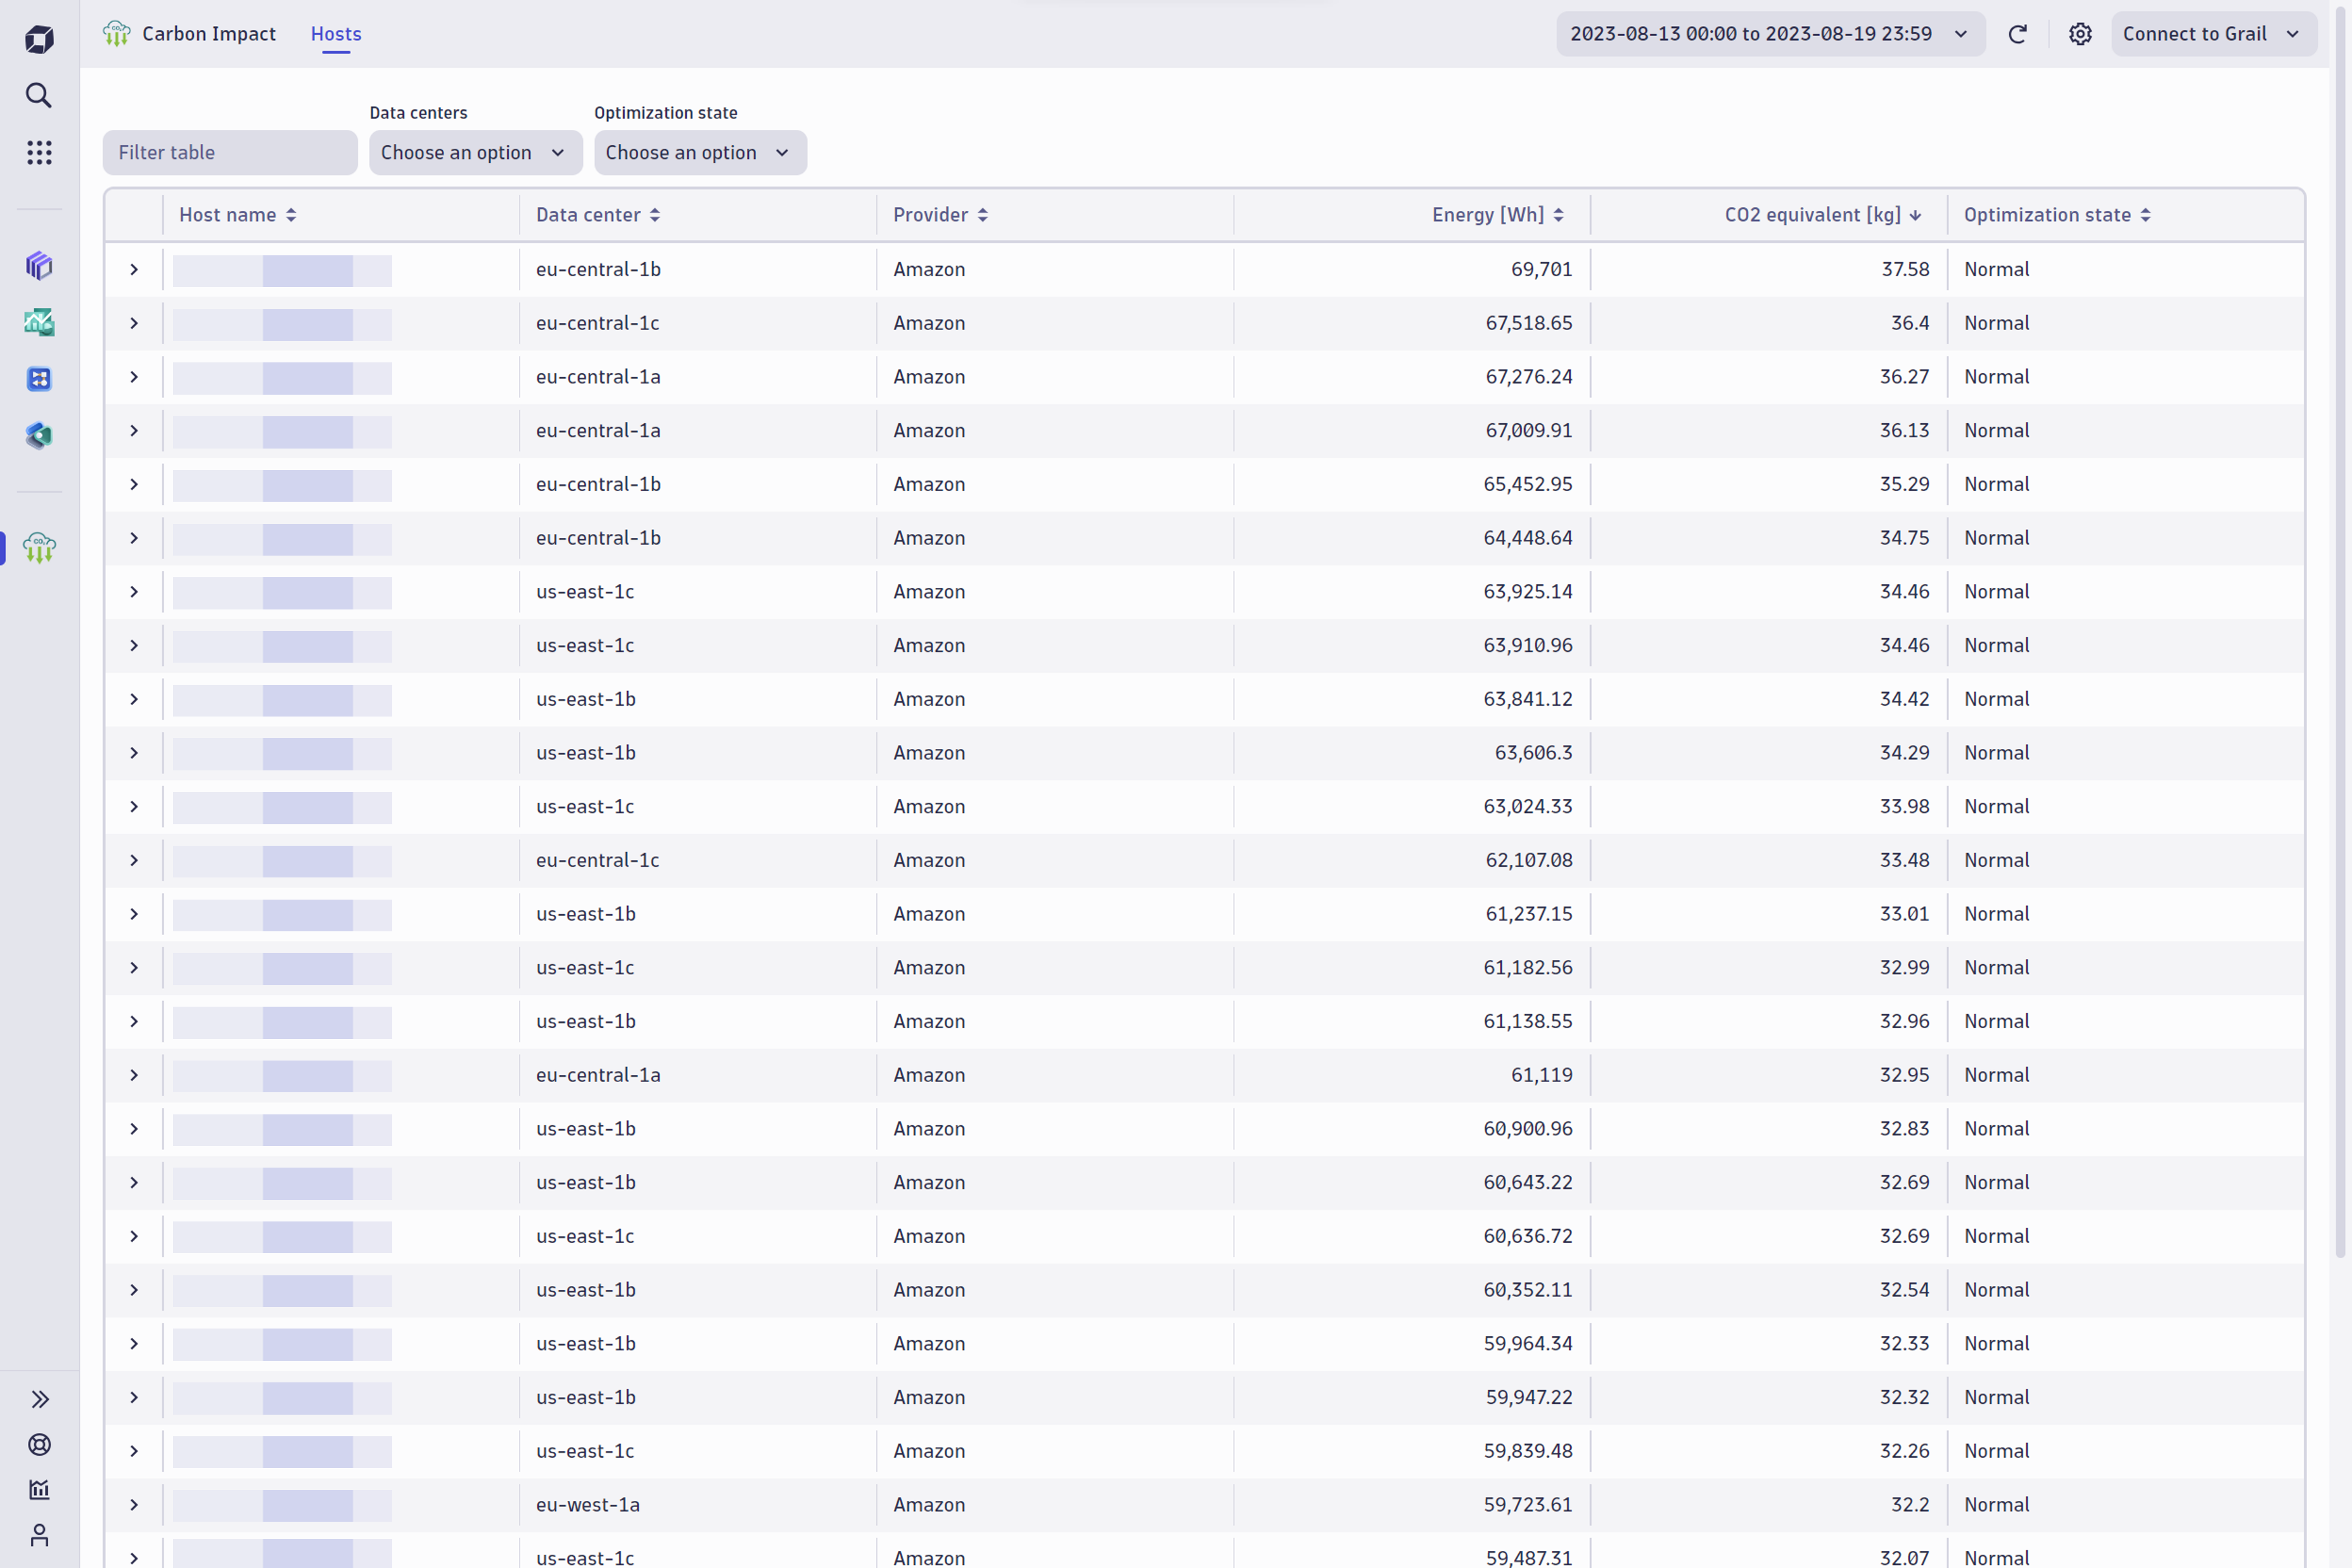Open the Data centers dropdown

[475, 152]
